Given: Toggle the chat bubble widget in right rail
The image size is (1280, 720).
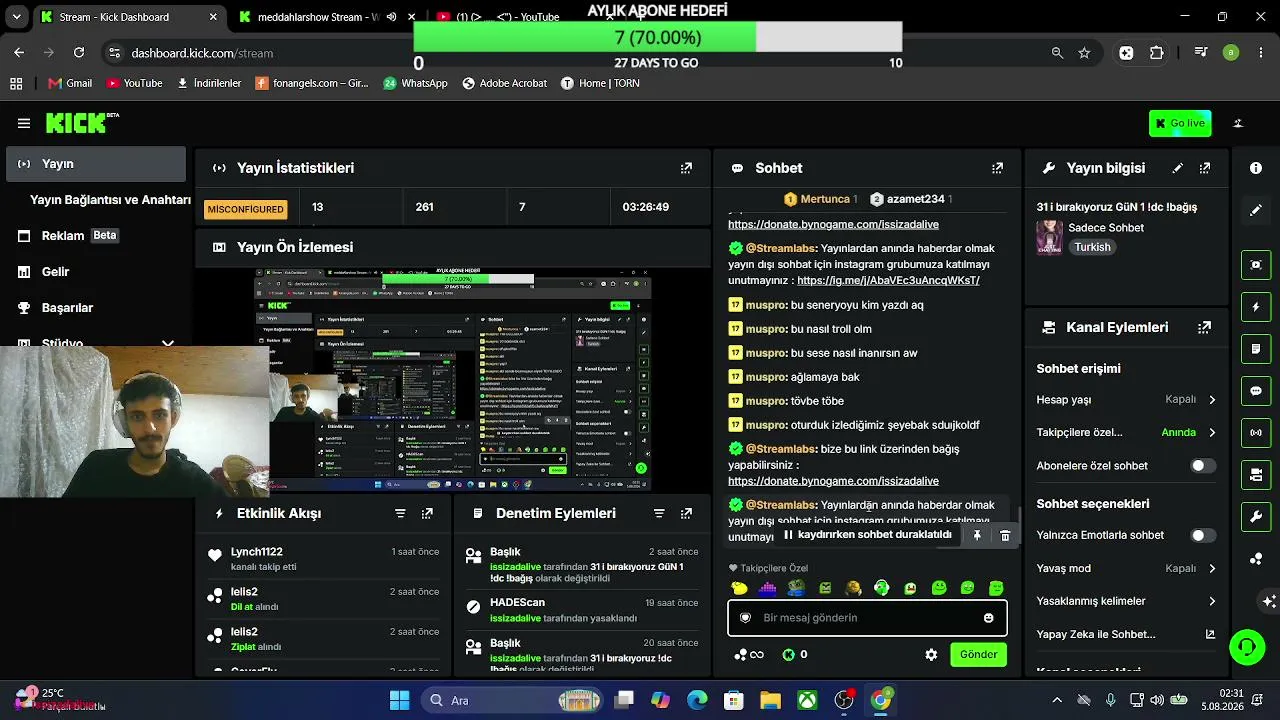Looking at the screenshot, I should point(1256,391).
